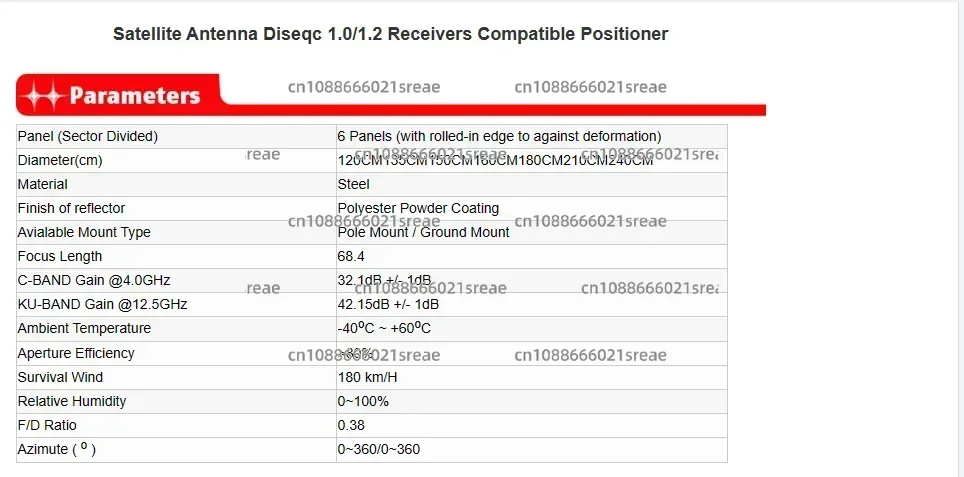Click the 'Material' row label
Viewport: 964px width, 477px height.
42,184
